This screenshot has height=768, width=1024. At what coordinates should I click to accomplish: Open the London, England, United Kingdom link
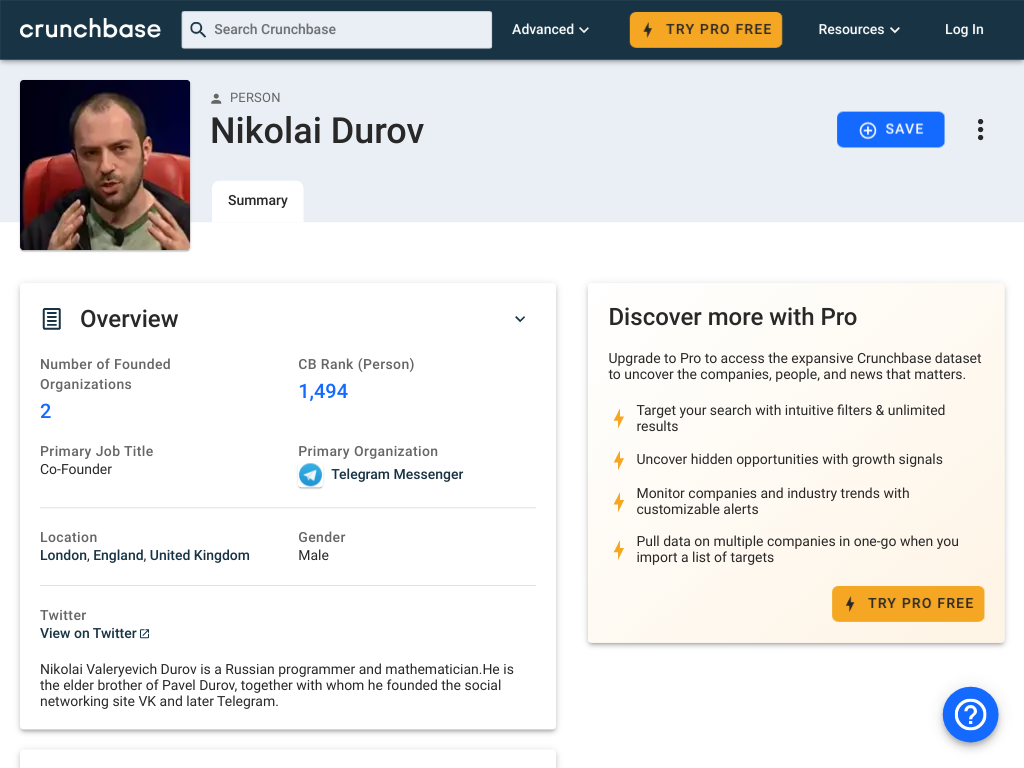pyautogui.click(x=144, y=555)
